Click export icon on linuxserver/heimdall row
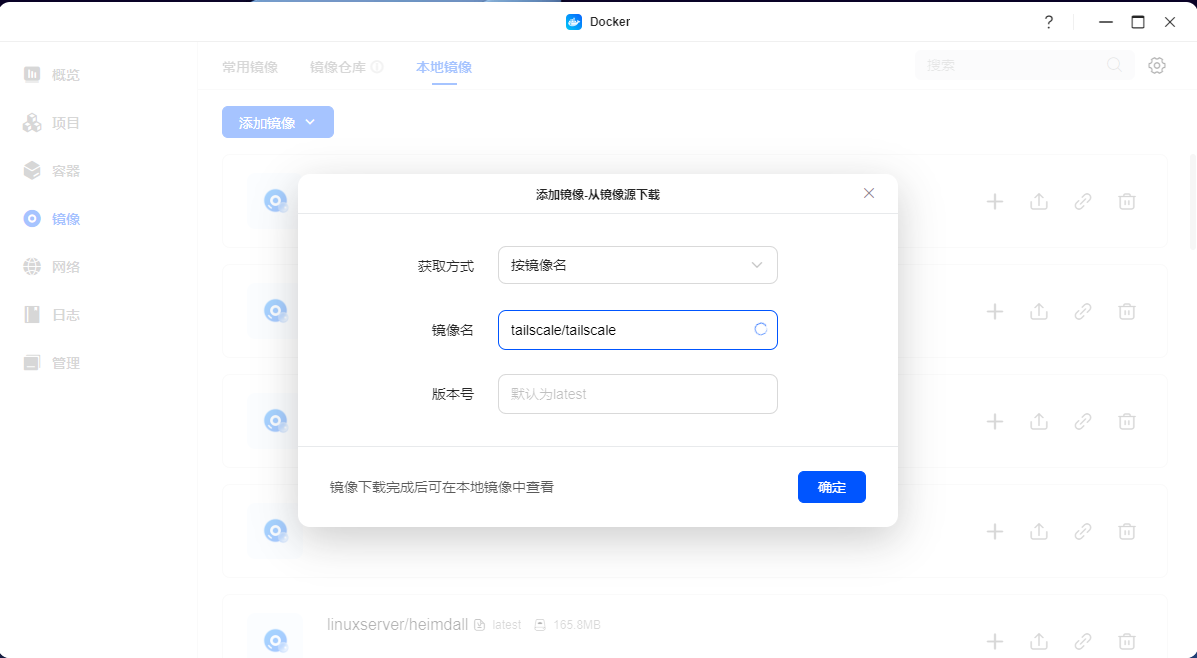Screen dimensions: 1197x658 (1039, 641)
